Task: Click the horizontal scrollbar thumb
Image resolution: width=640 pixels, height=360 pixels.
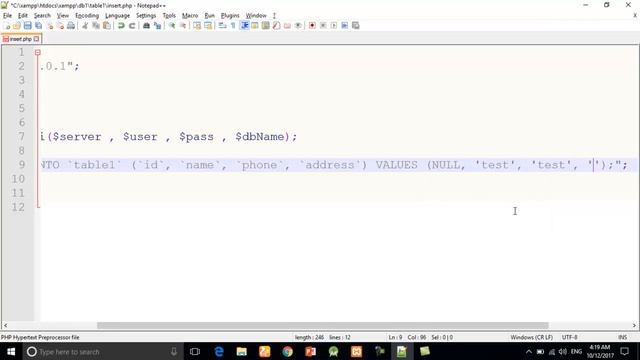Action: [322, 325]
